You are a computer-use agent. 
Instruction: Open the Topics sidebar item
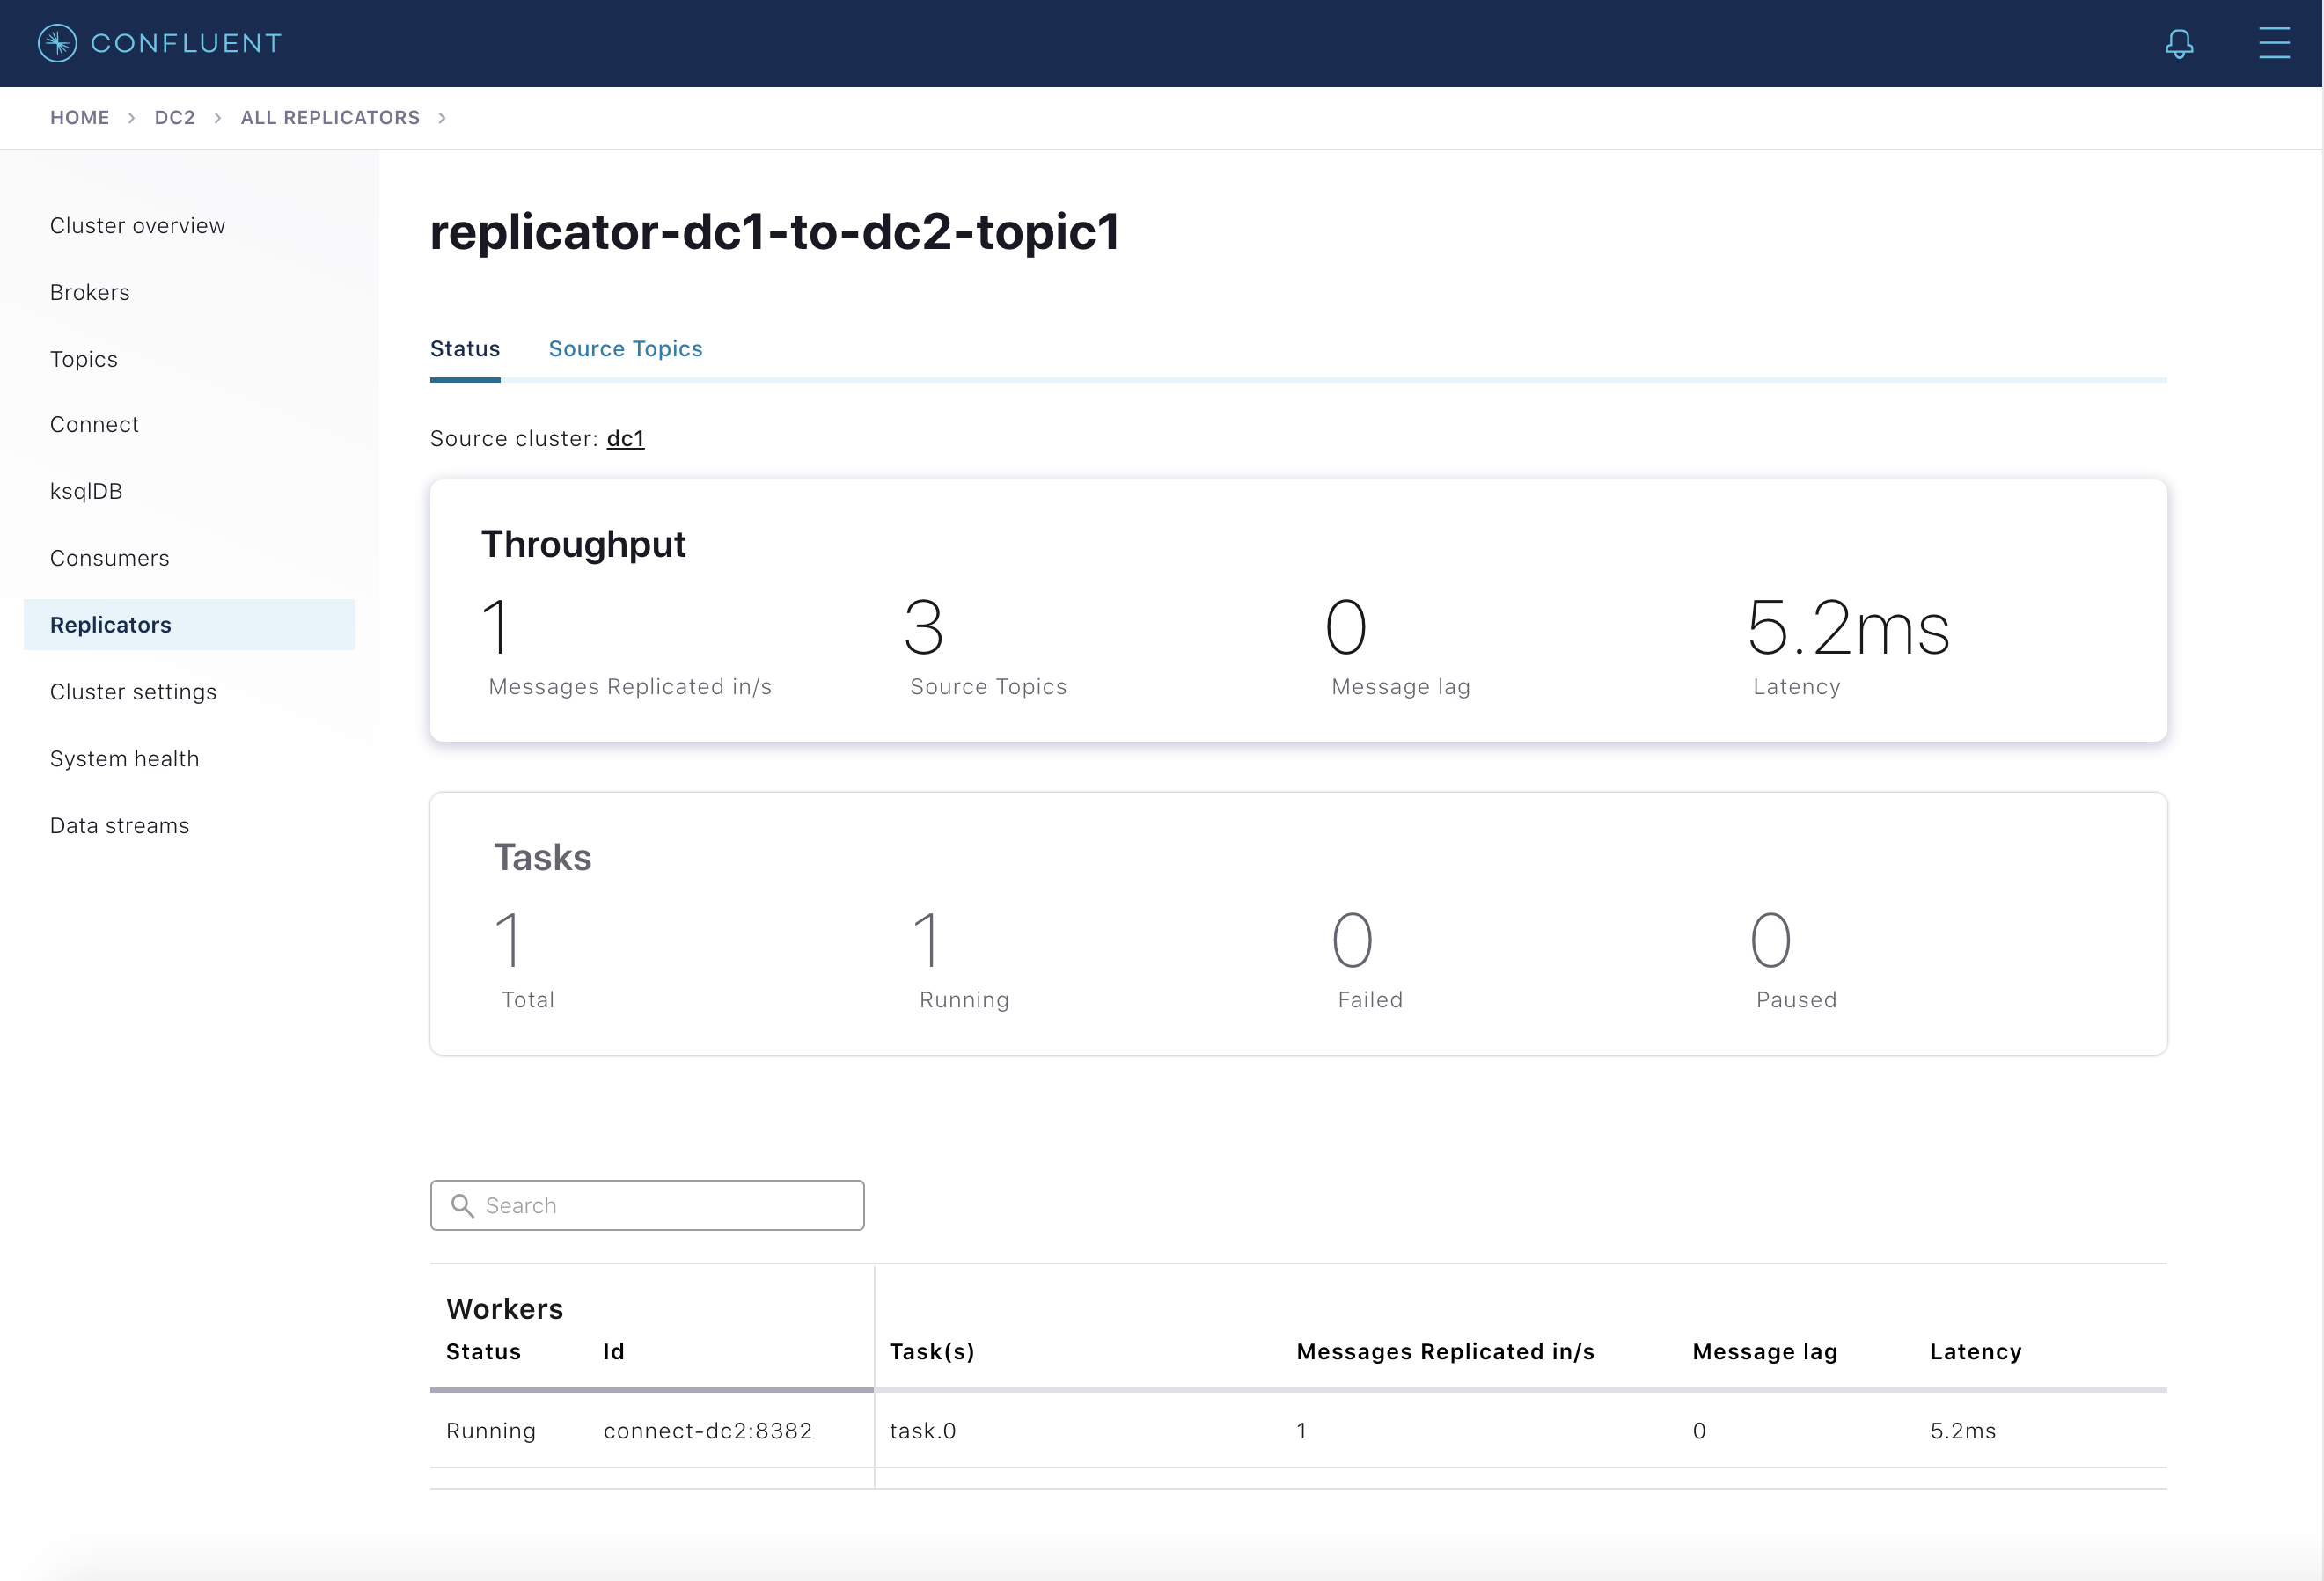(84, 359)
